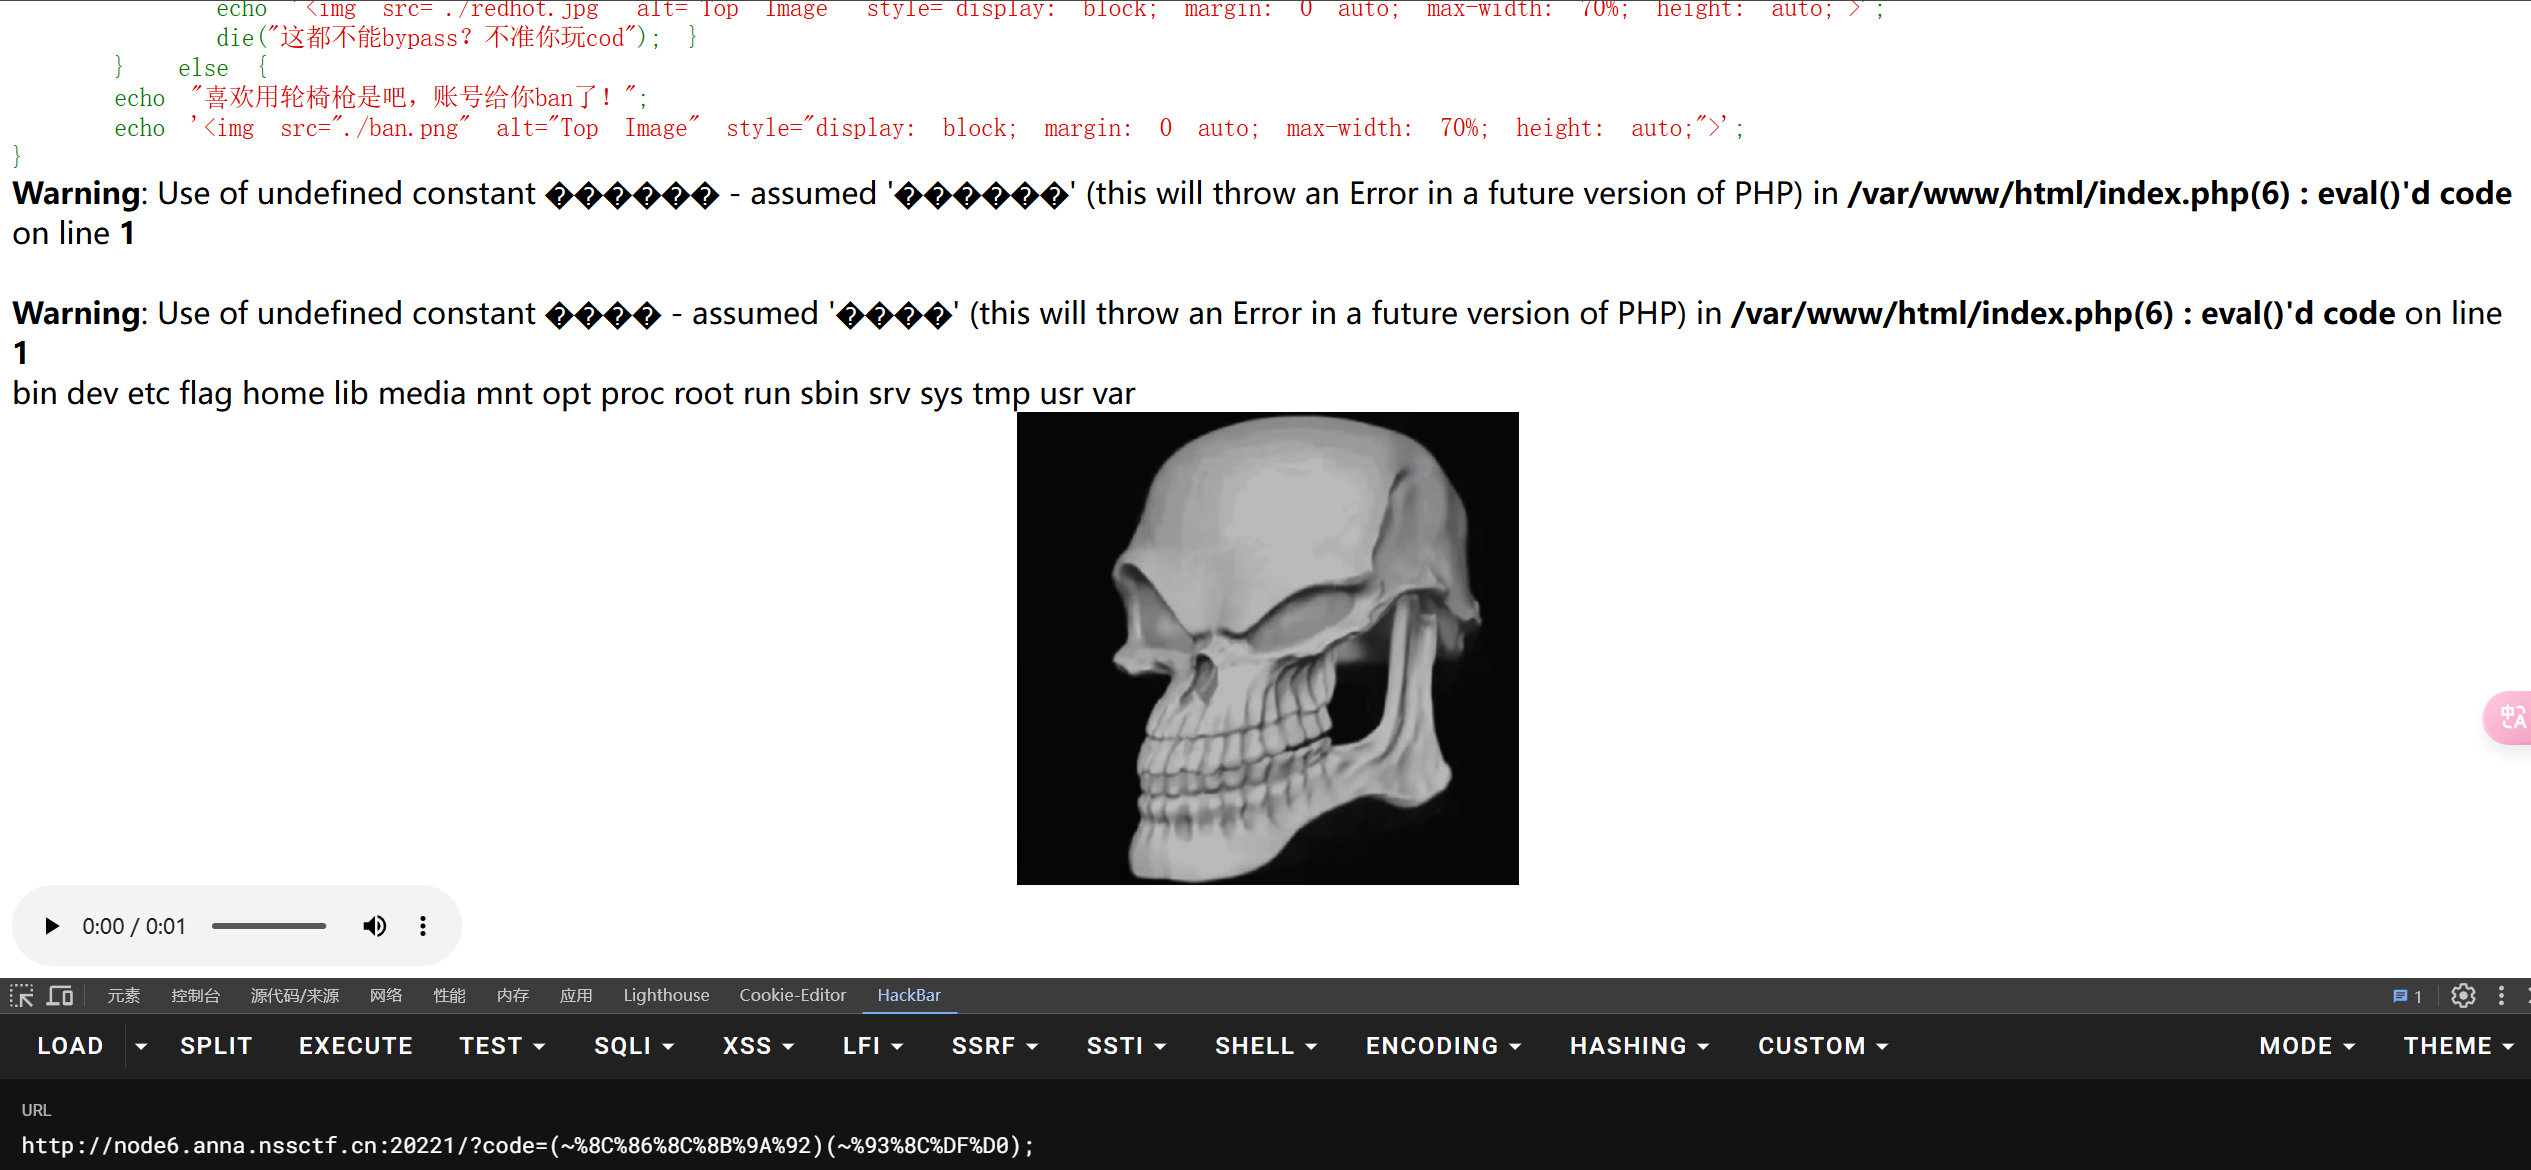Click the skull image
The image size is (2531, 1170).
pyautogui.click(x=1267, y=648)
